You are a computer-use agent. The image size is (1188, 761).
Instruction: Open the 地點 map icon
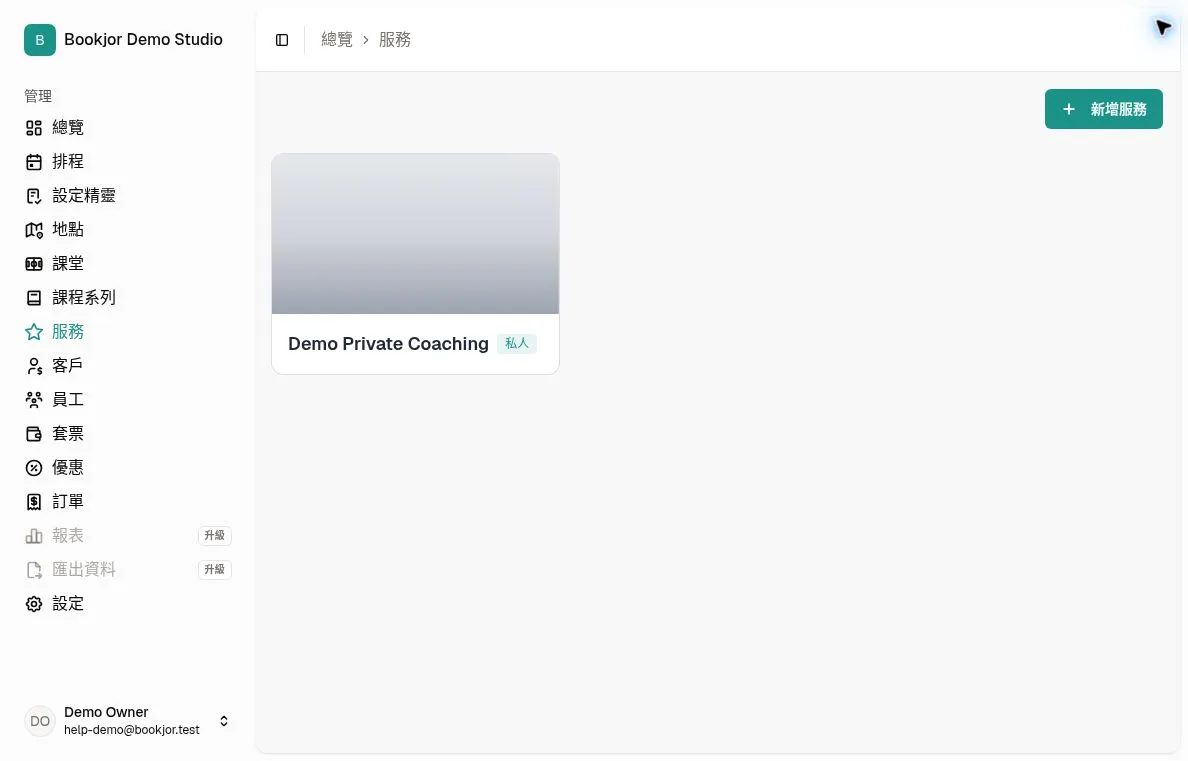point(34,230)
